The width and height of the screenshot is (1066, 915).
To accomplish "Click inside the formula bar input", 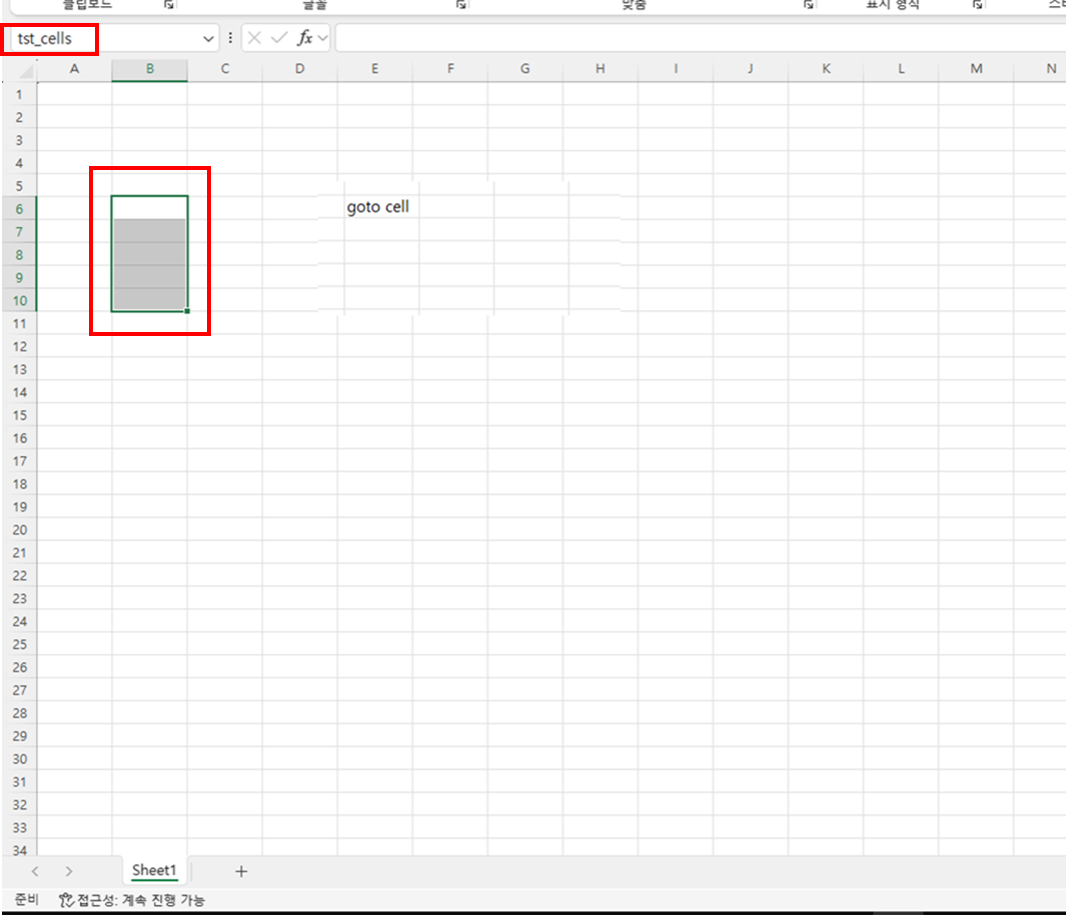I will point(700,38).
